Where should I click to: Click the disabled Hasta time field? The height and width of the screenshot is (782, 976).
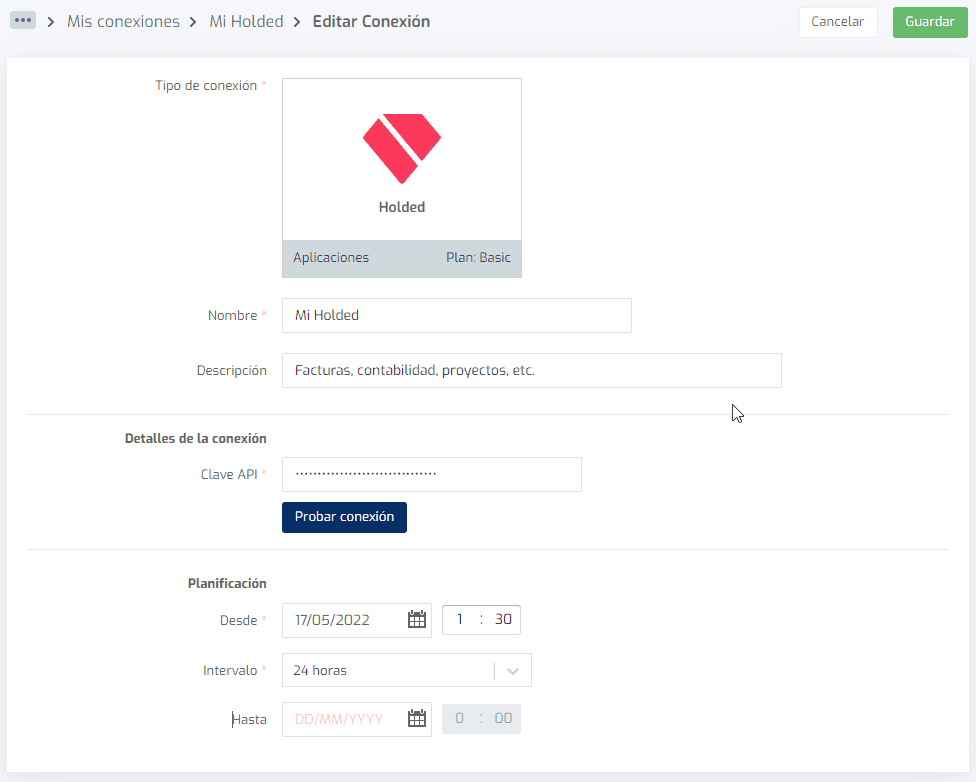click(481, 718)
